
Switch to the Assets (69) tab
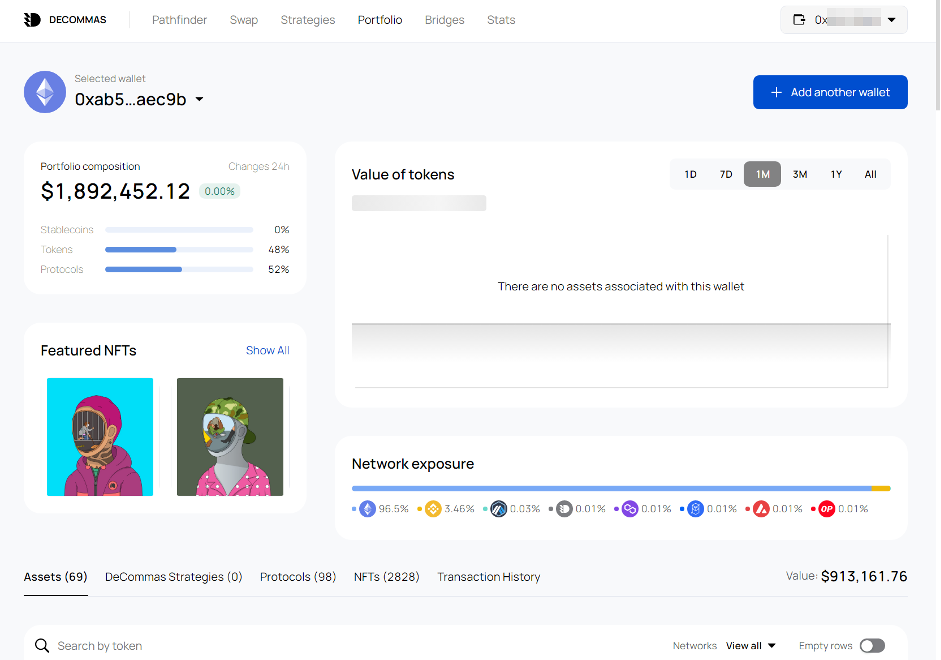tap(56, 577)
